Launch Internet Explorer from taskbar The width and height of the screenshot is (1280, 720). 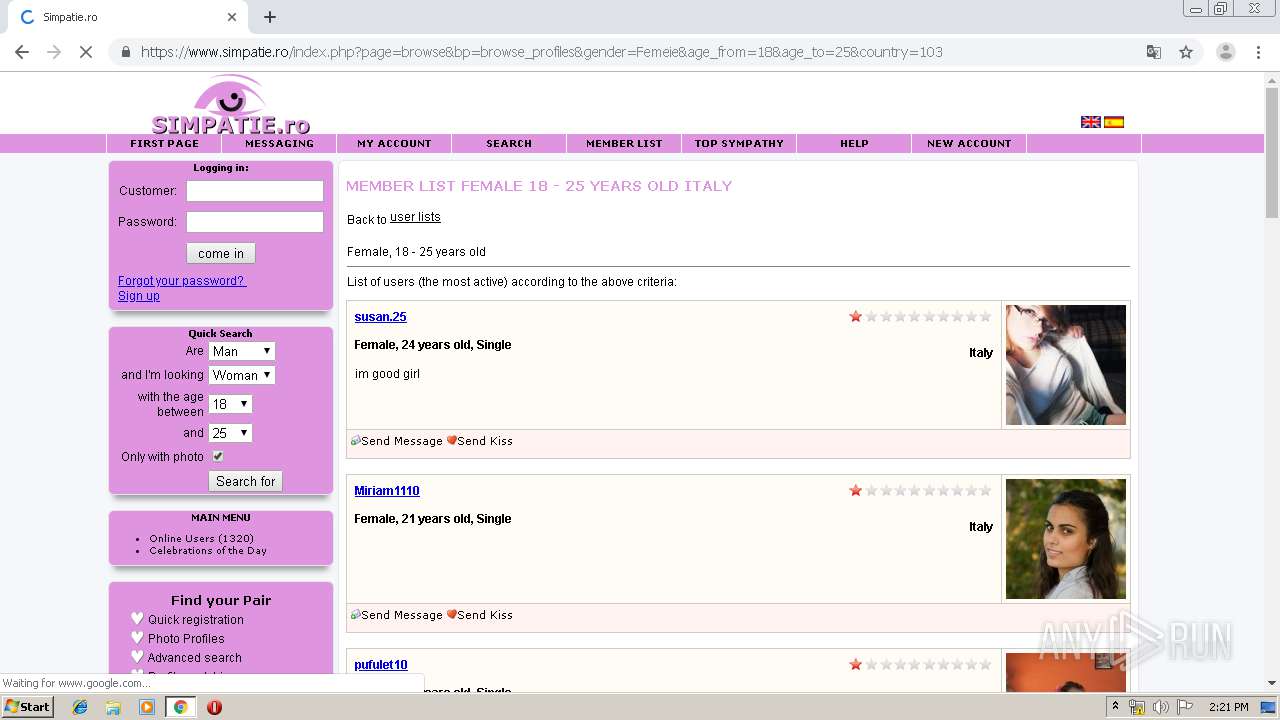pos(80,707)
